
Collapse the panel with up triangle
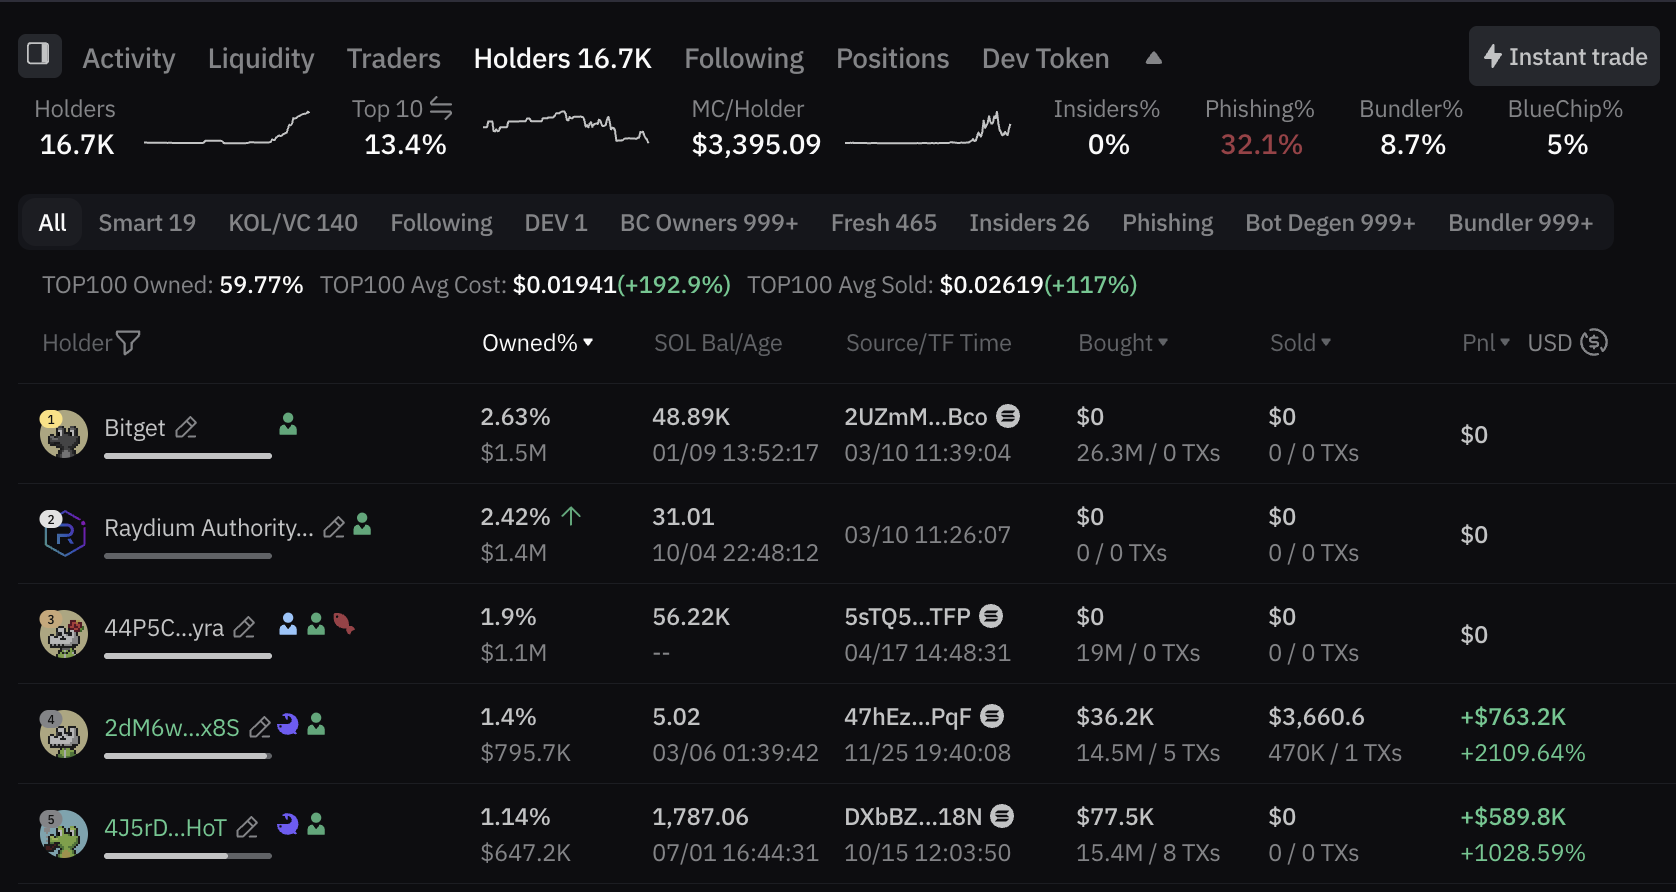(1153, 58)
